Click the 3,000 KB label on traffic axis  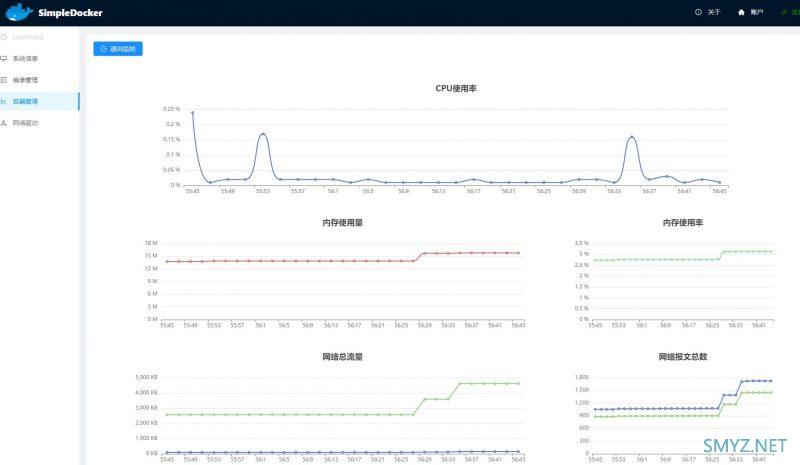[x=146, y=408]
